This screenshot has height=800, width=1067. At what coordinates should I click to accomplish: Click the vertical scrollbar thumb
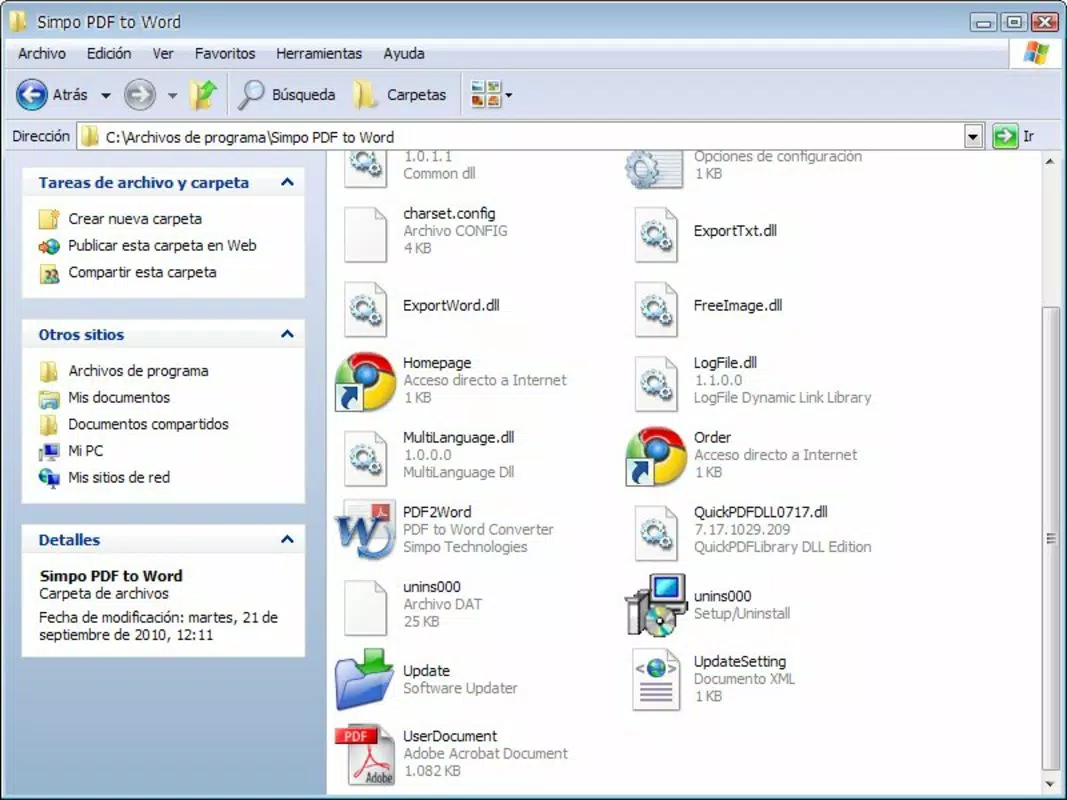[x=1050, y=538]
